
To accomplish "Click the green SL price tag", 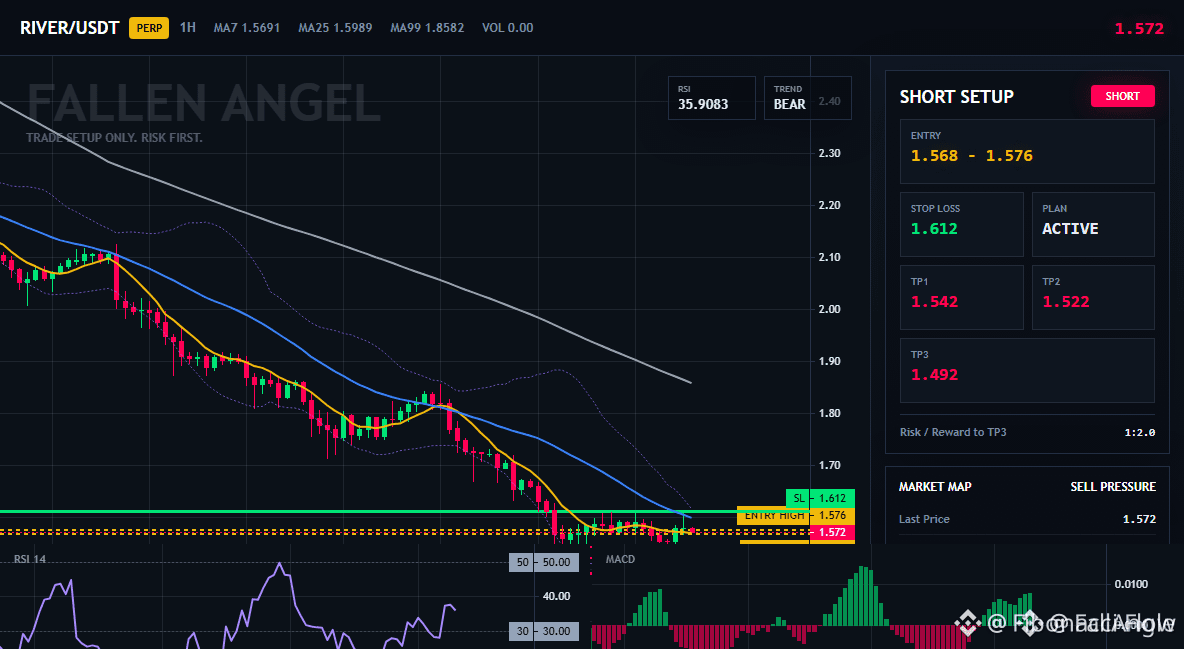I will 820,498.
